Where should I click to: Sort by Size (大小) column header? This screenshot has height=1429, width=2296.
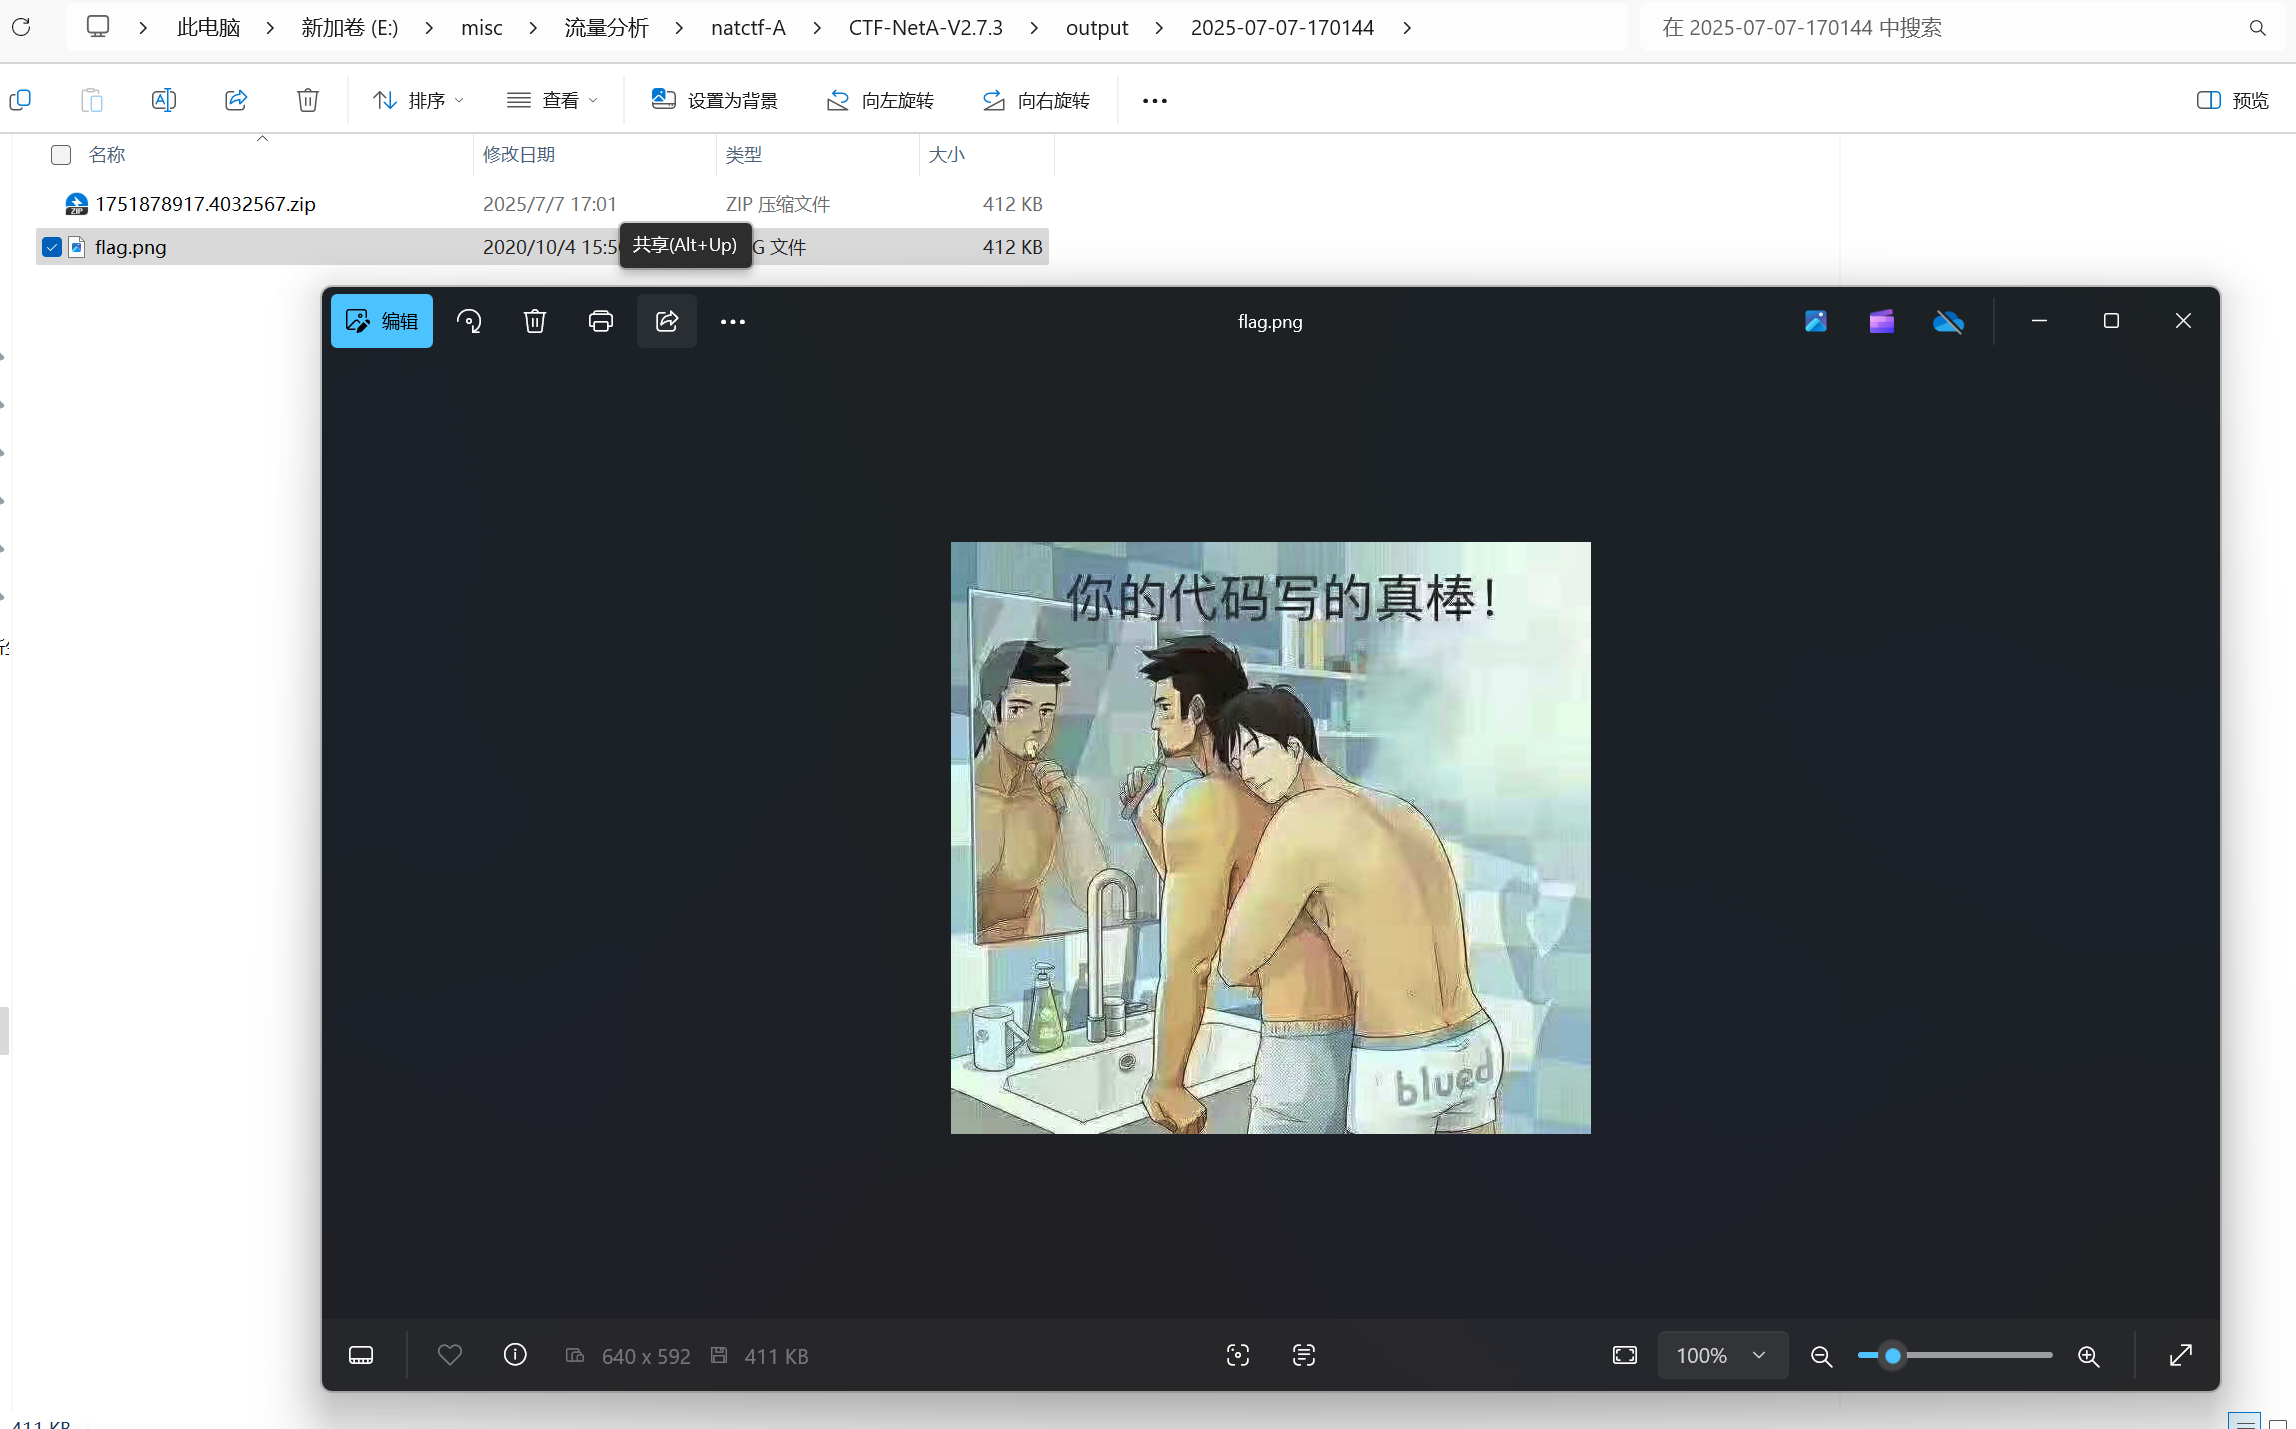pos(947,154)
